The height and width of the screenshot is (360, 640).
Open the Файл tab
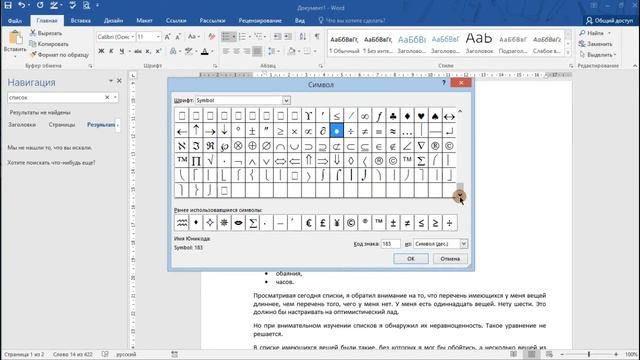point(15,20)
